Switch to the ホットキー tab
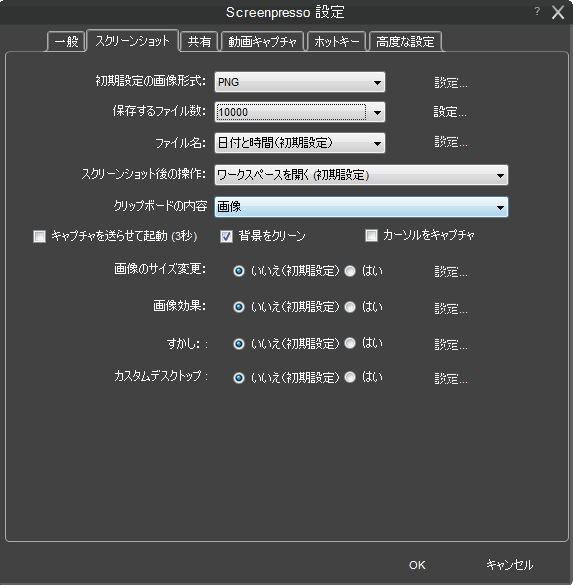The height and width of the screenshot is (585, 573). pyautogui.click(x=336, y=41)
